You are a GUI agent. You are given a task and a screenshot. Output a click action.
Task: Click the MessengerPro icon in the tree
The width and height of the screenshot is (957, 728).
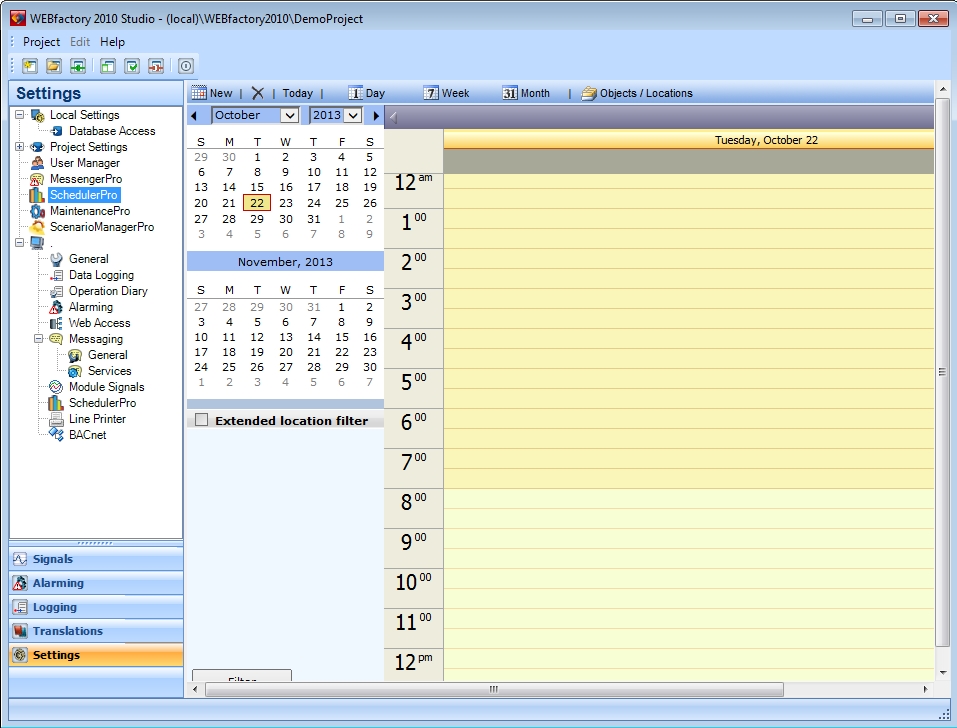coord(37,179)
